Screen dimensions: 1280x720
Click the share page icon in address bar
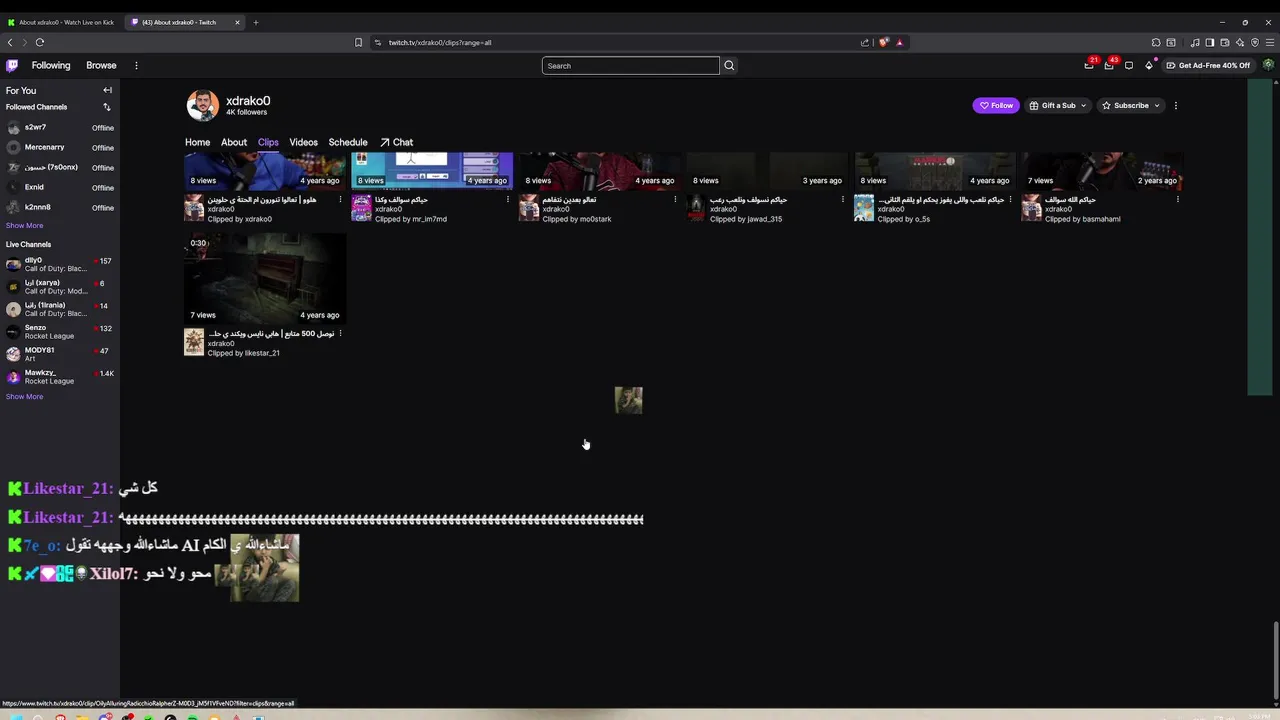865,42
